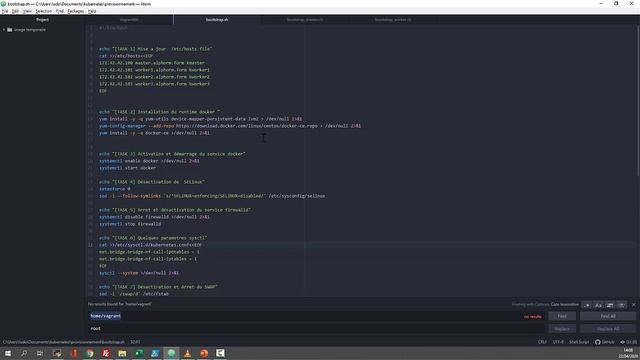
Task: Open the Chrome taskbar icon
Action: pyautogui.click(x=90, y=353)
